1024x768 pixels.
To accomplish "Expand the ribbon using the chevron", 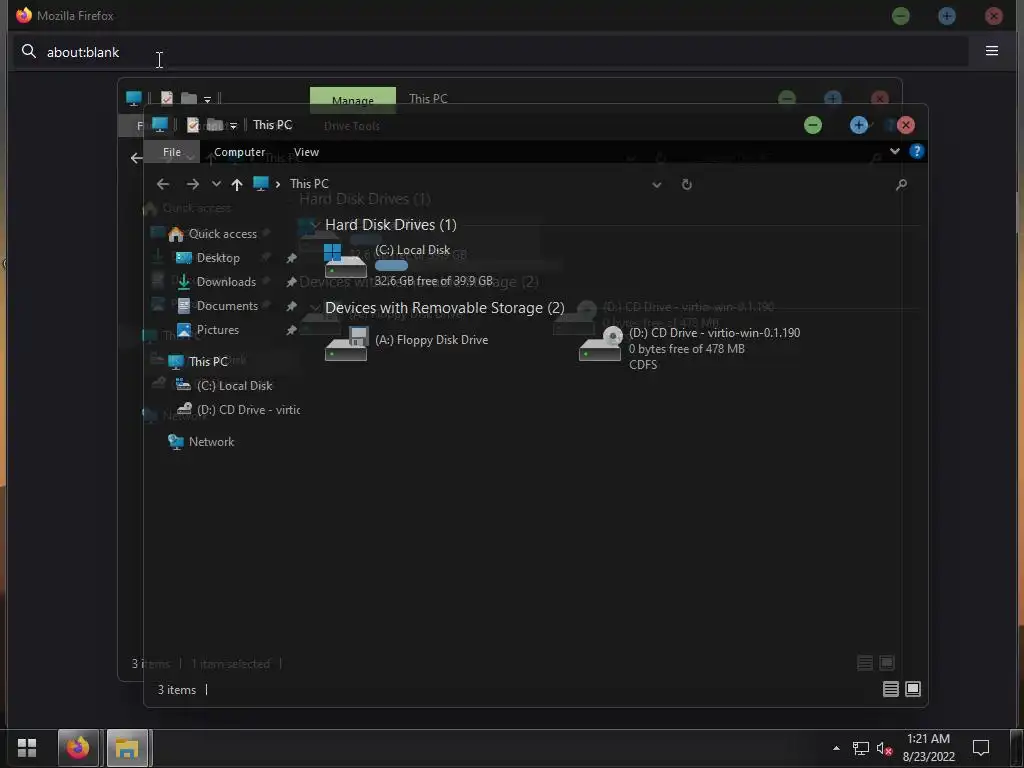I will click(895, 152).
